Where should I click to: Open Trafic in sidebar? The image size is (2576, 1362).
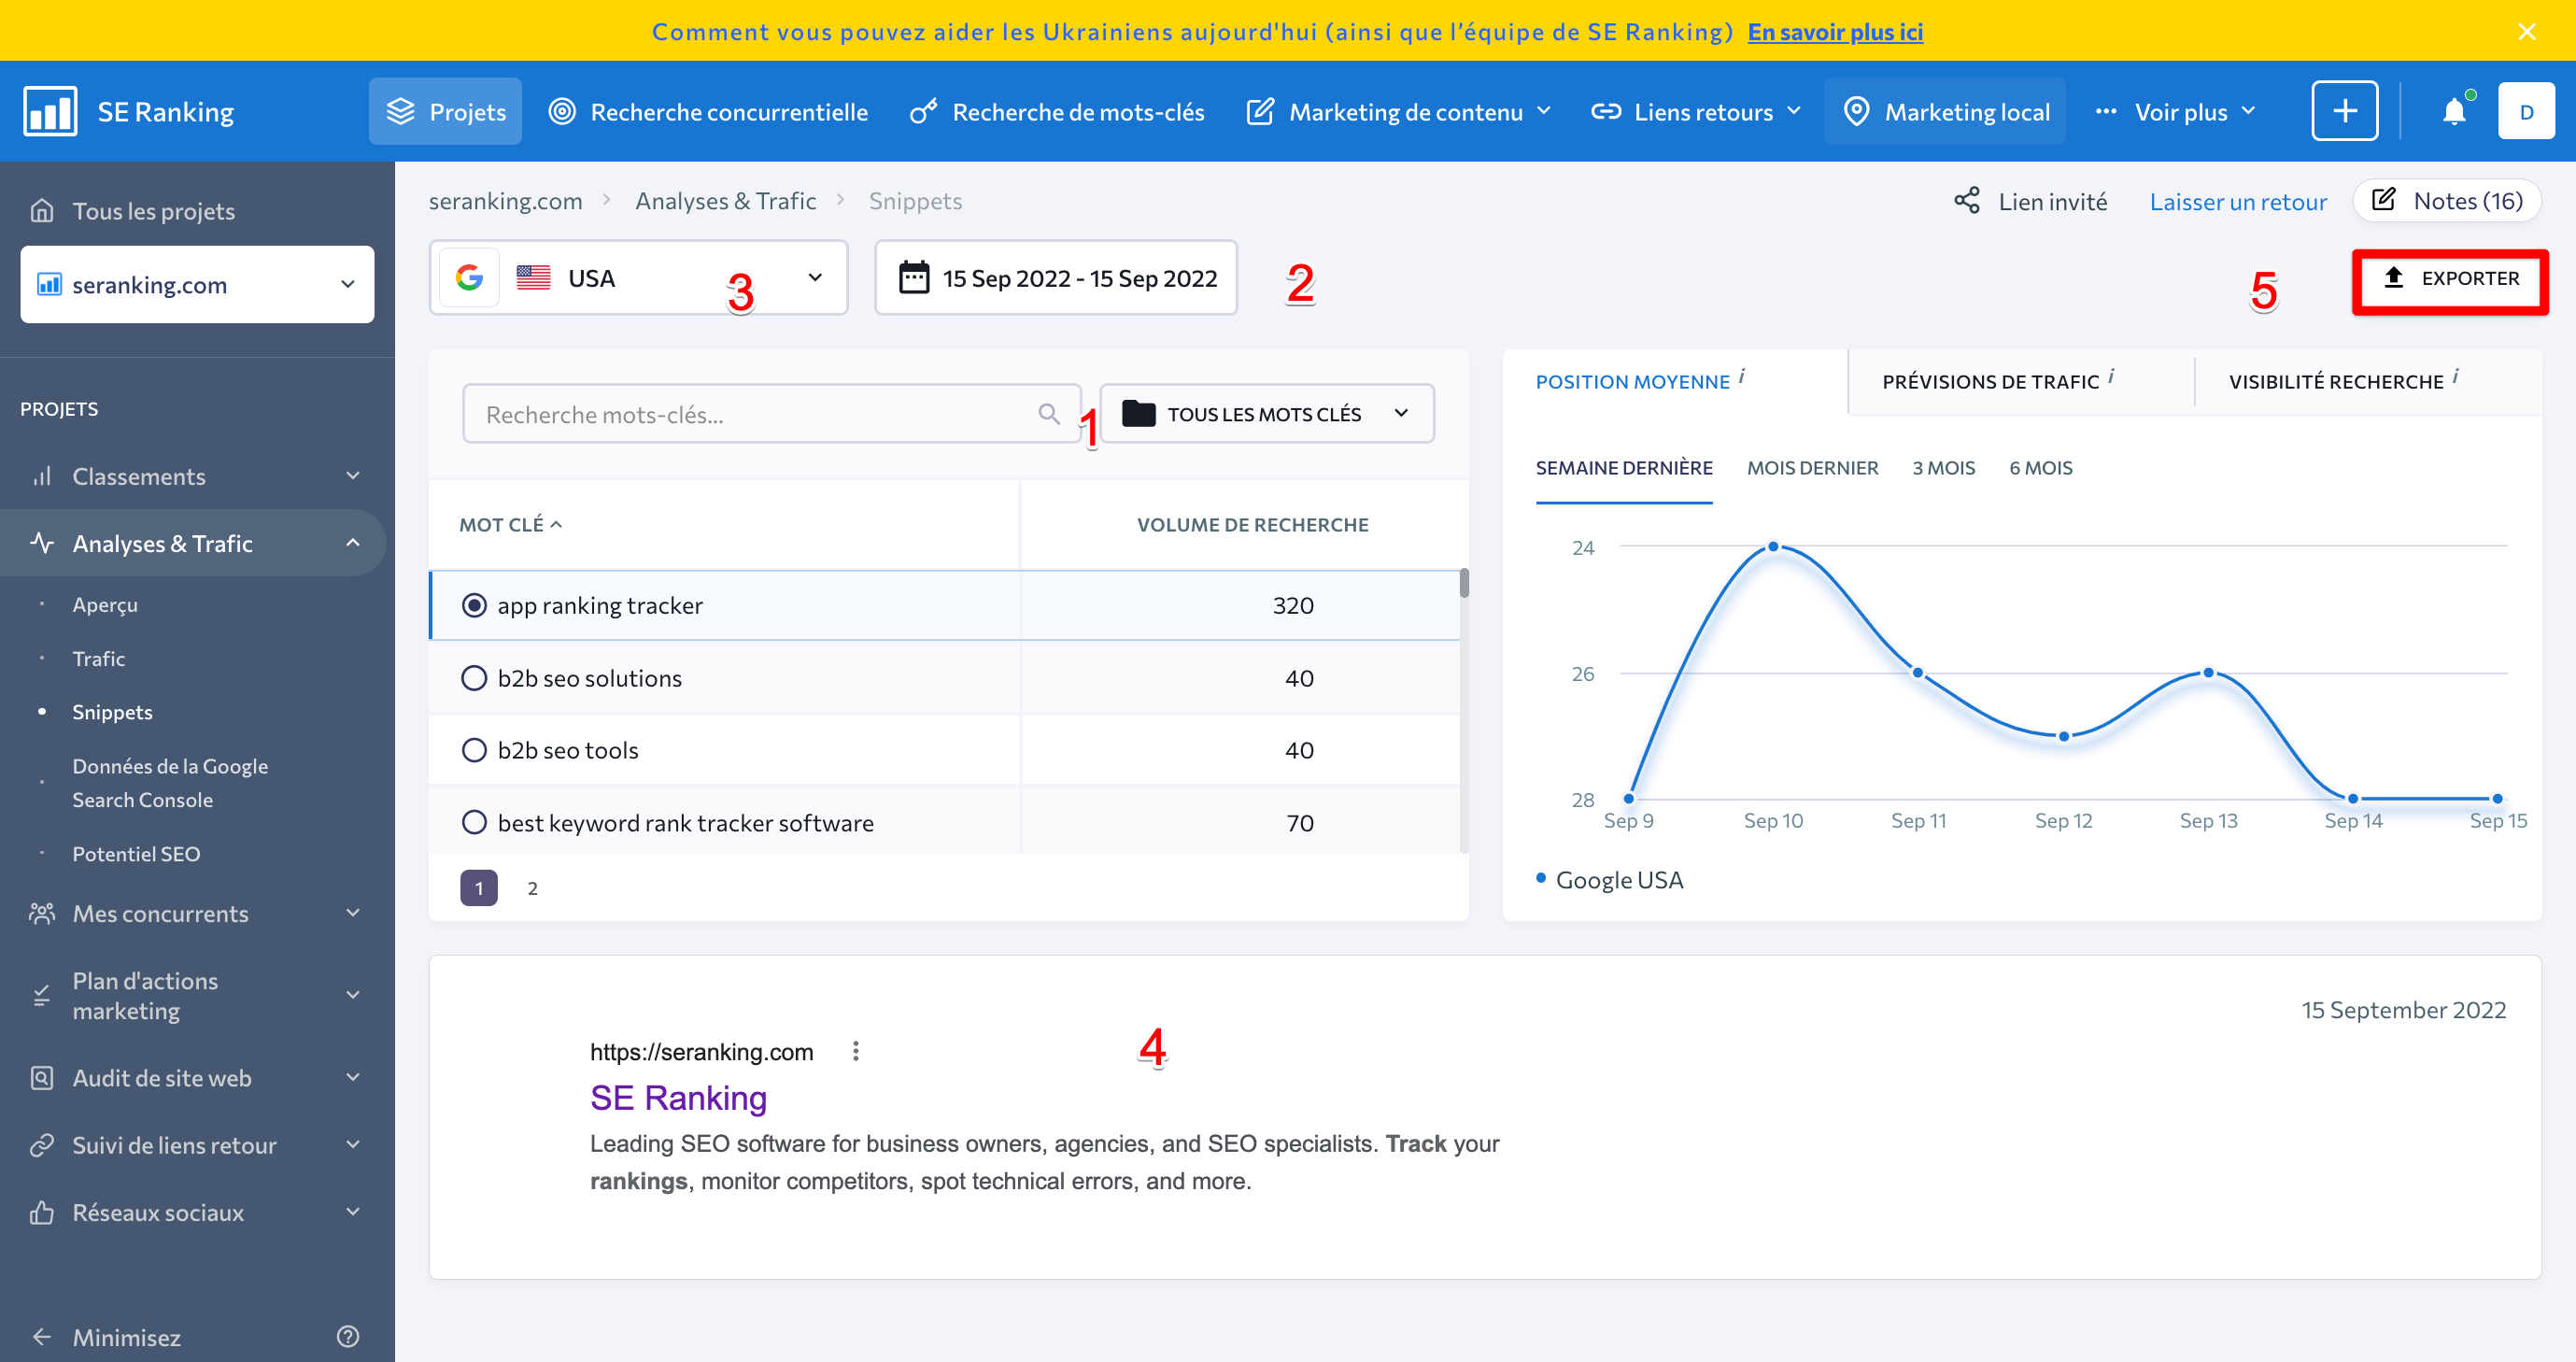tap(98, 658)
